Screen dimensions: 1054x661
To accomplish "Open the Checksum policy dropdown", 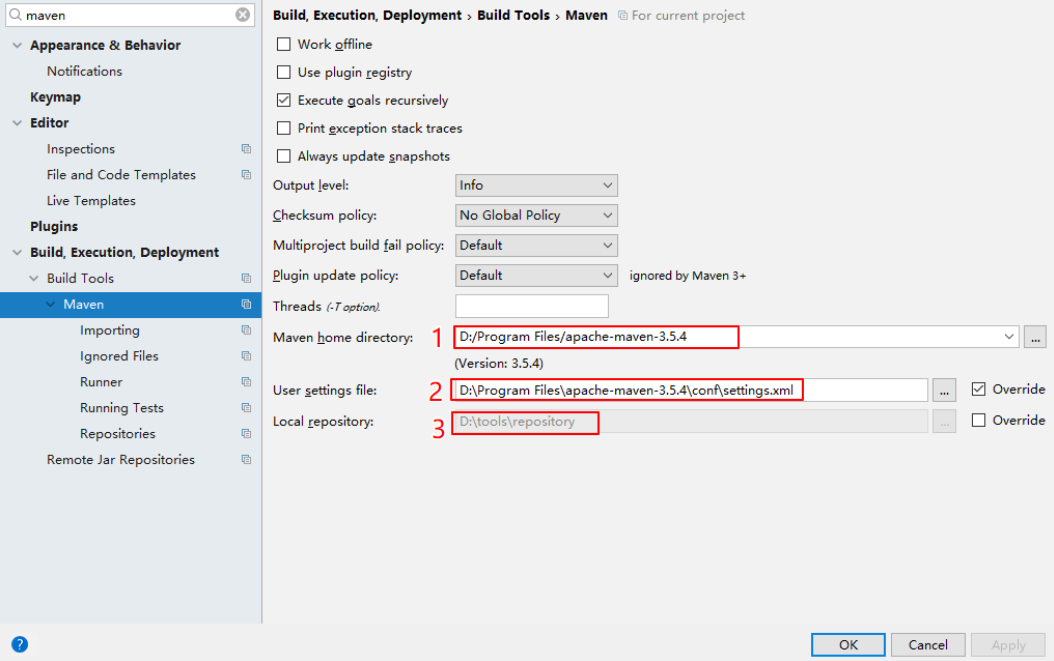I will (536, 215).
